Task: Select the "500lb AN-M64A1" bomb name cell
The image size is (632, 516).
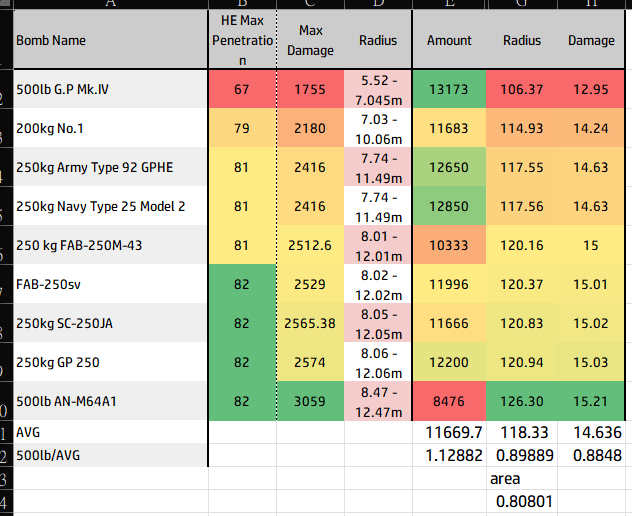Action: point(110,401)
